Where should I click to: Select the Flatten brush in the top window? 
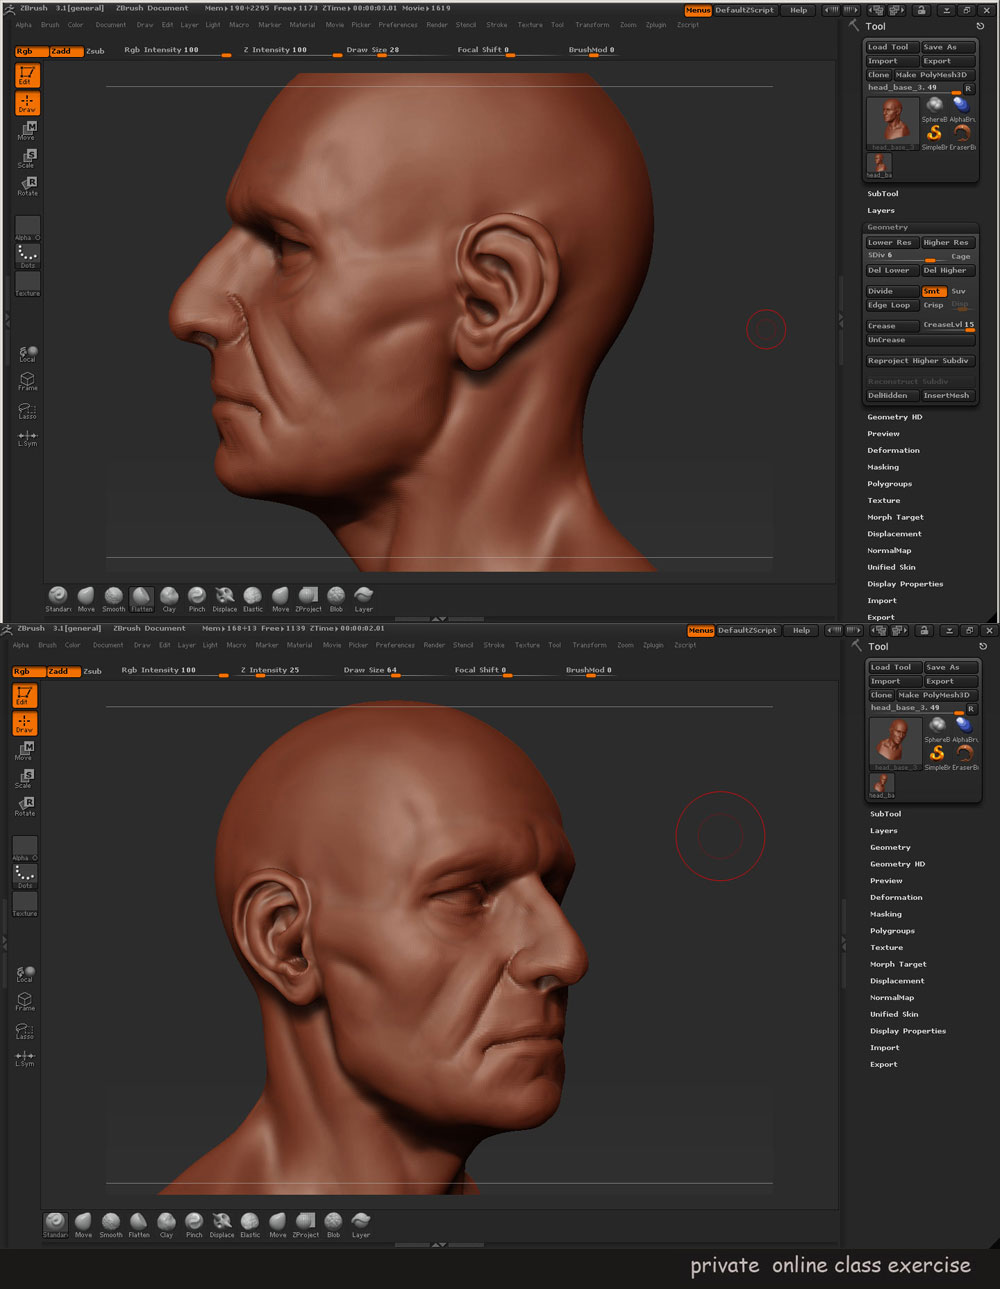click(x=142, y=598)
